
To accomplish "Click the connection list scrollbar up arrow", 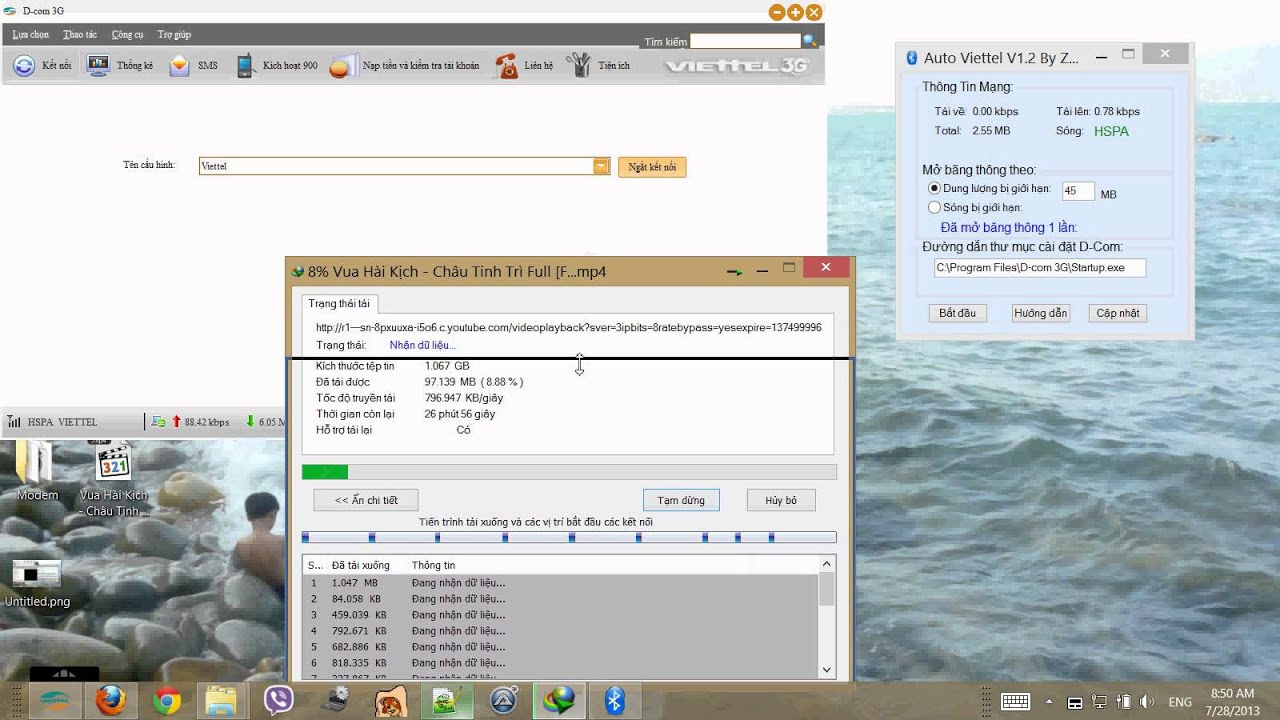I will (827, 565).
